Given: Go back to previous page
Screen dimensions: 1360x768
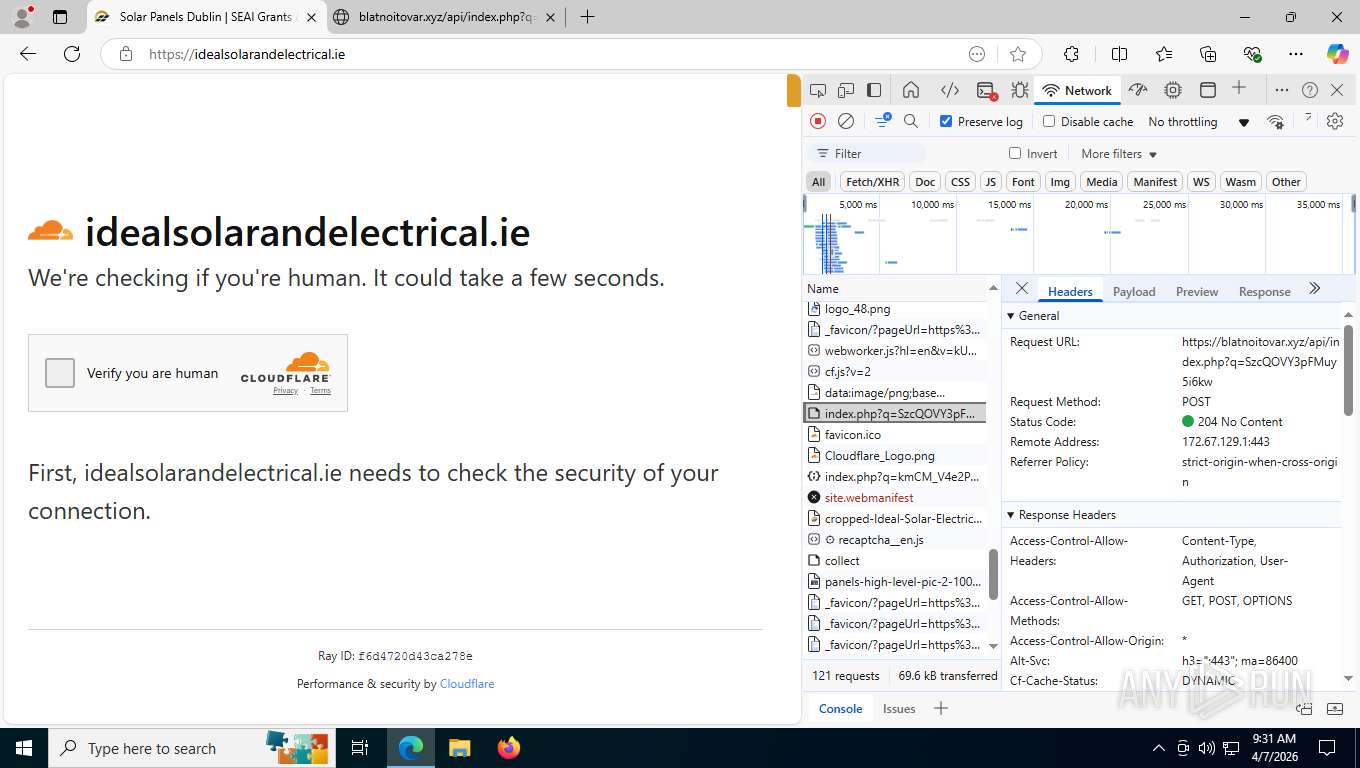Looking at the screenshot, I should (28, 54).
